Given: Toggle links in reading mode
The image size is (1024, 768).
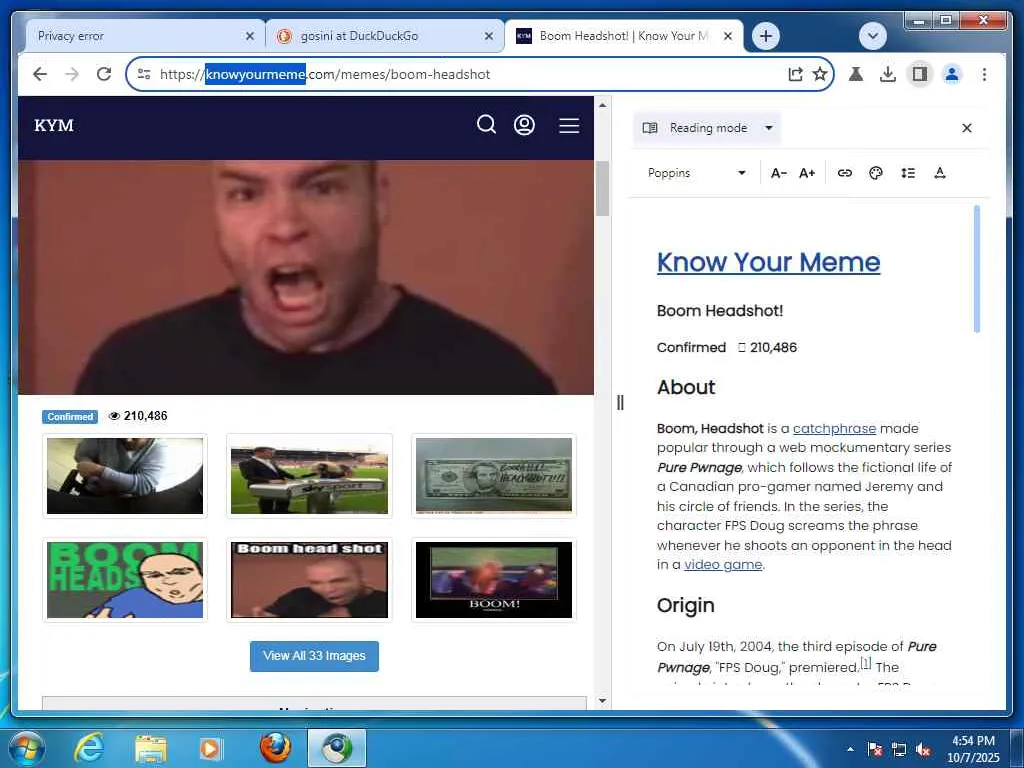Looking at the screenshot, I should point(844,173).
